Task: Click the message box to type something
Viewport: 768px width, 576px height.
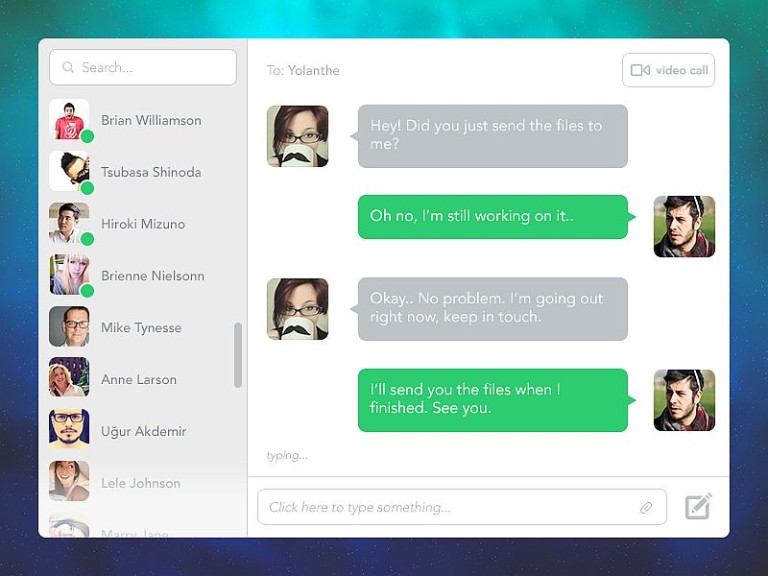Action: tap(462, 507)
